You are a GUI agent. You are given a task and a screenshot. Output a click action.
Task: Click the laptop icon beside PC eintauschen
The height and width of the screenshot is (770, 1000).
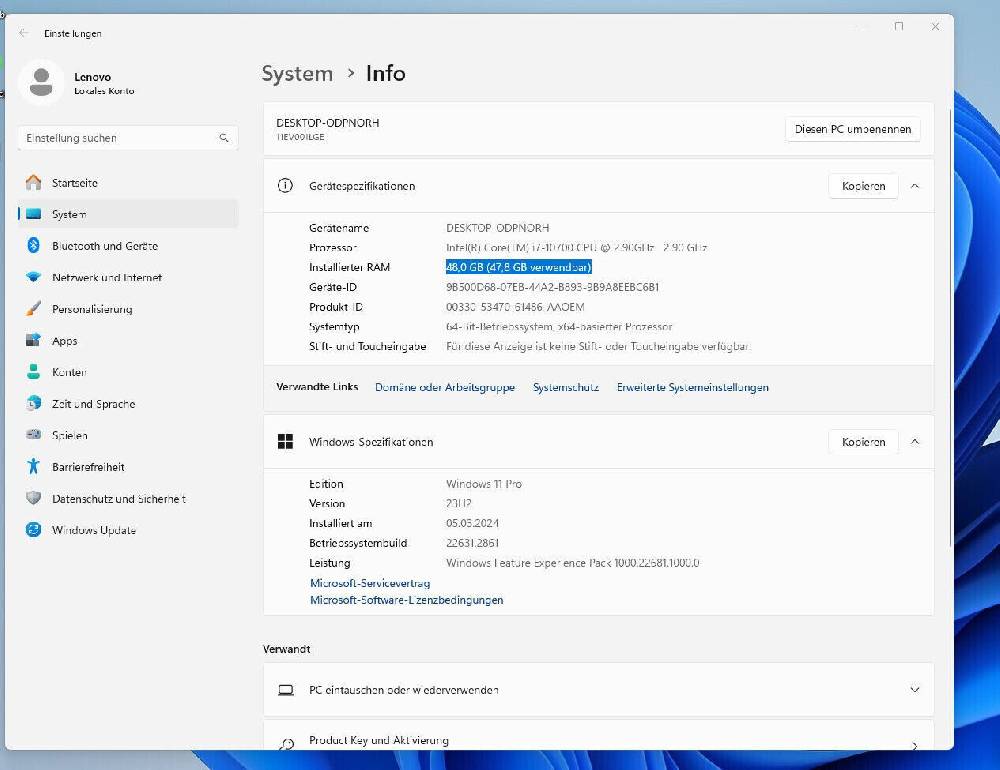[x=286, y=690]
